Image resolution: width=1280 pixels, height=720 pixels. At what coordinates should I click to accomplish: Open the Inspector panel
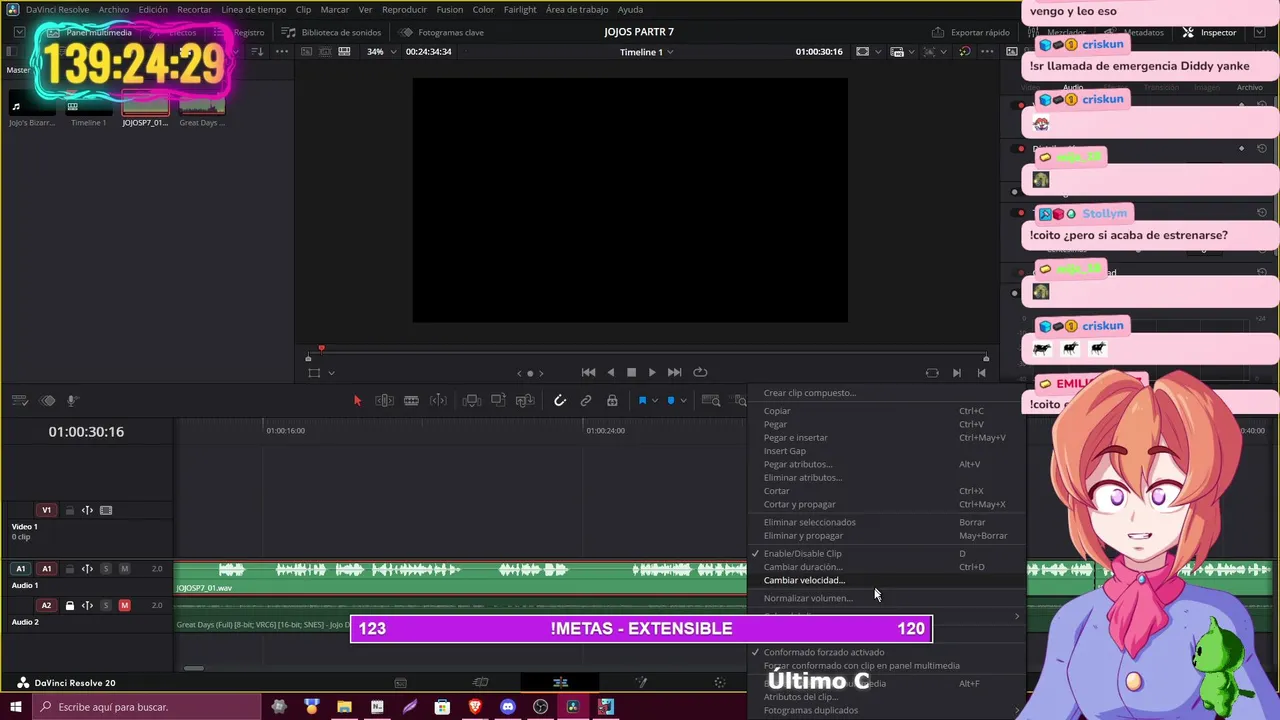click(x=1210, y=32)
